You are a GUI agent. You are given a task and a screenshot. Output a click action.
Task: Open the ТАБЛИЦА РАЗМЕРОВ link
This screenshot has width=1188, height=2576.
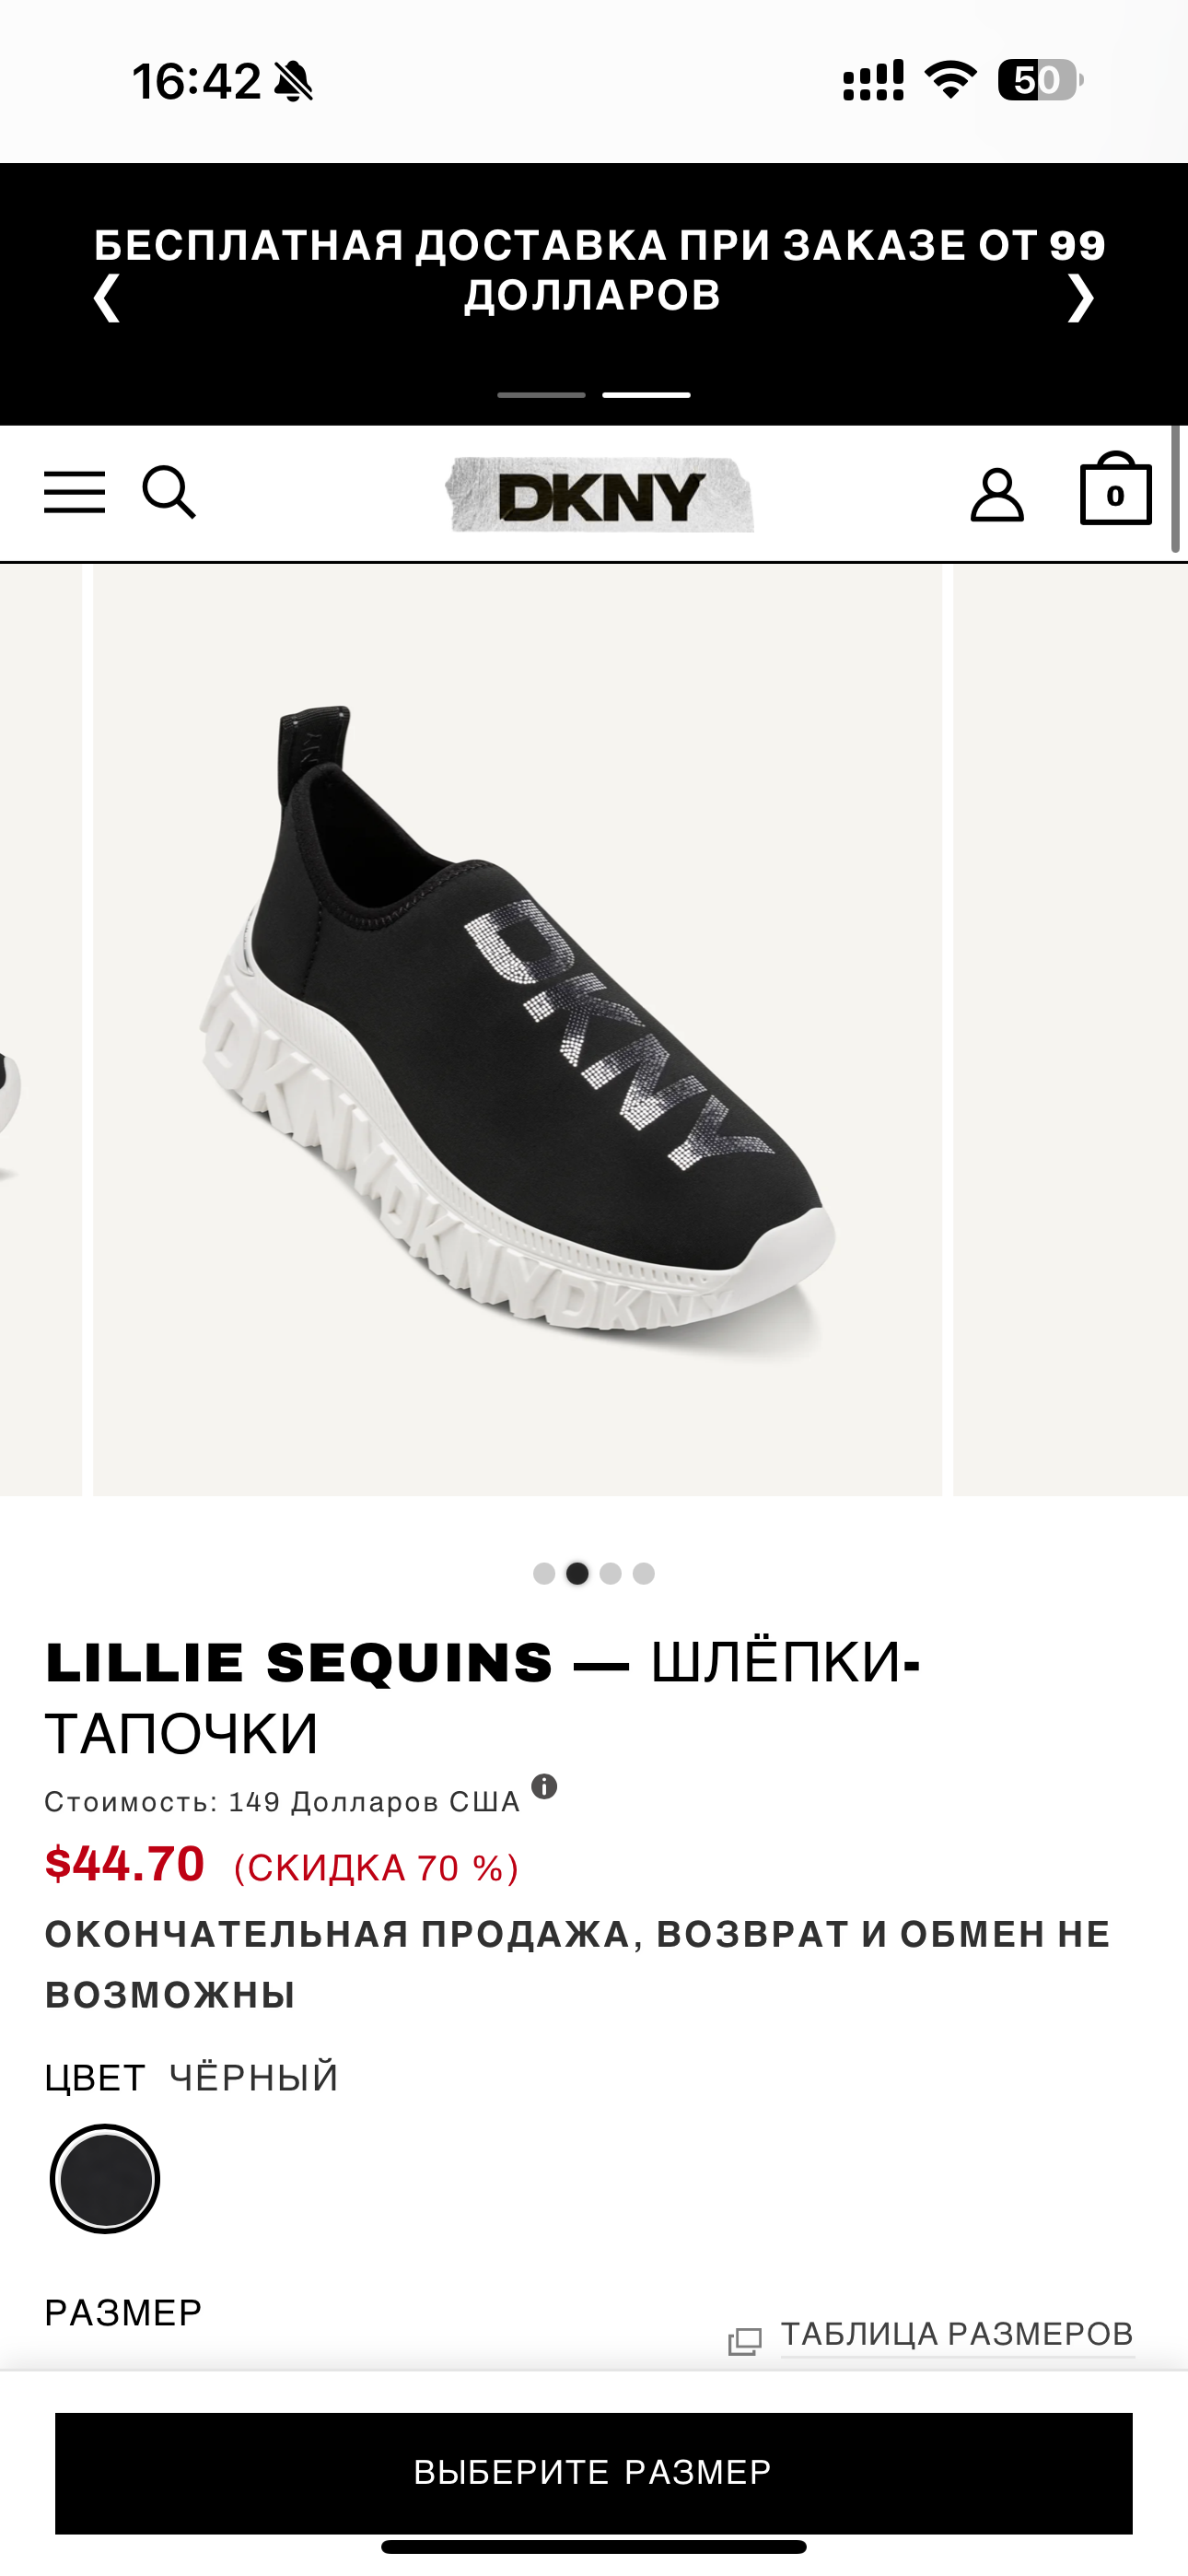point(957,2335)
